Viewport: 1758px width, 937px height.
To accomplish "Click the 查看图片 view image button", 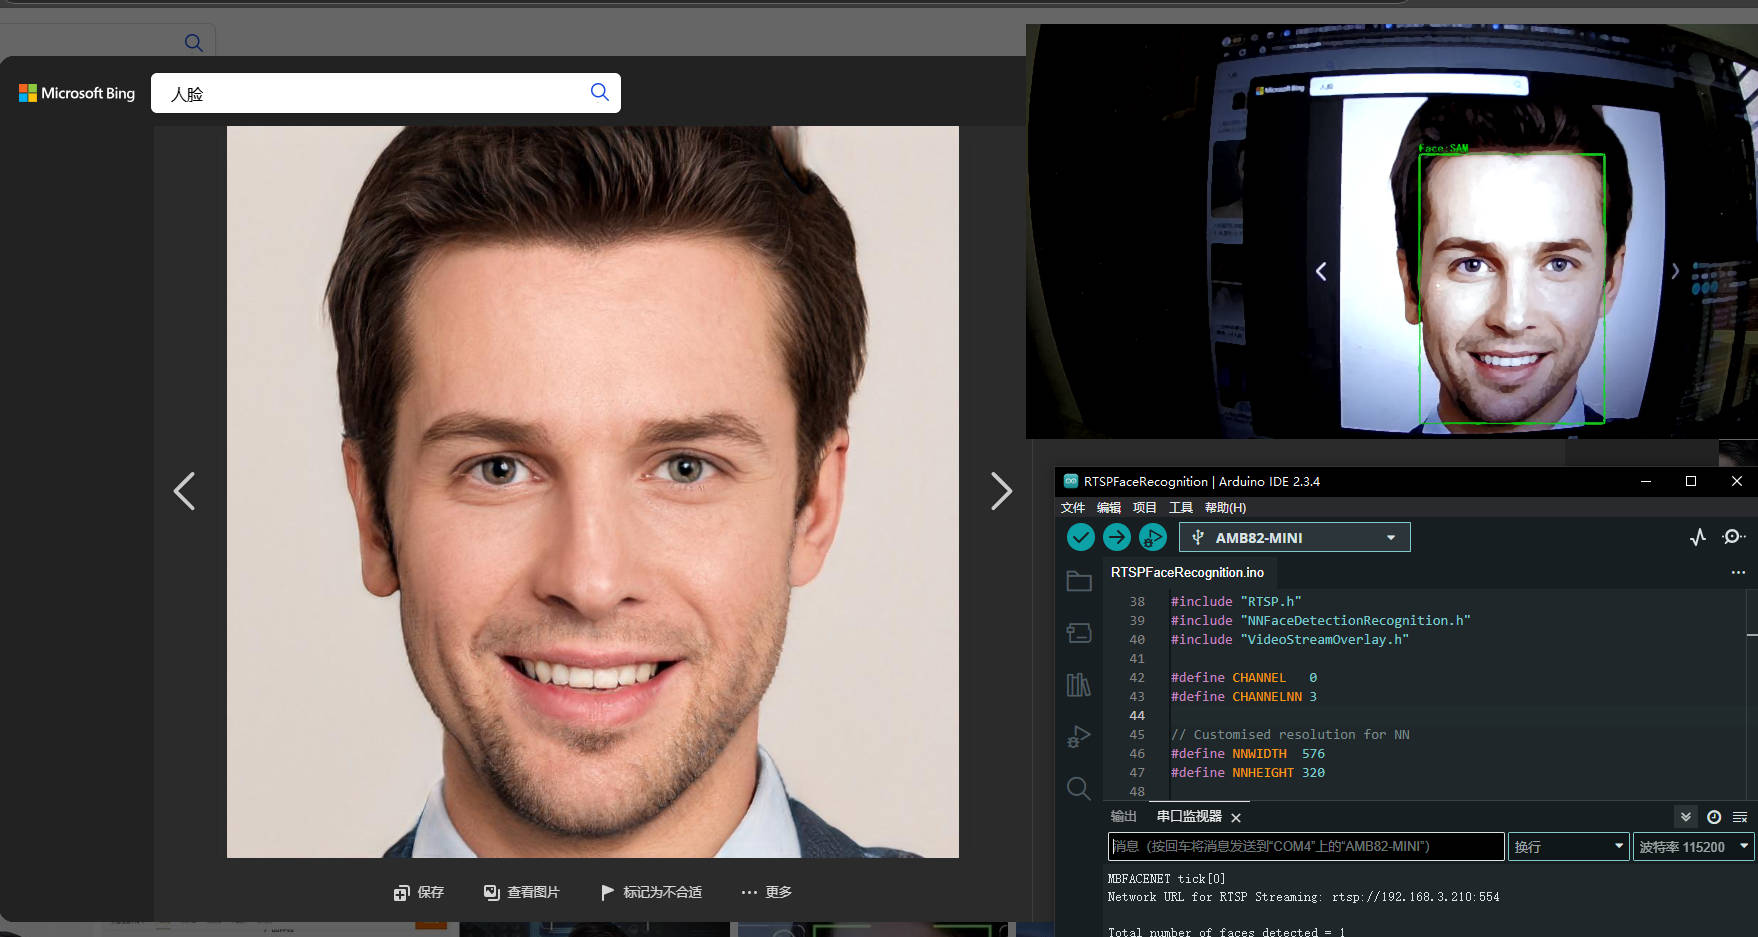I will [521, 892].
